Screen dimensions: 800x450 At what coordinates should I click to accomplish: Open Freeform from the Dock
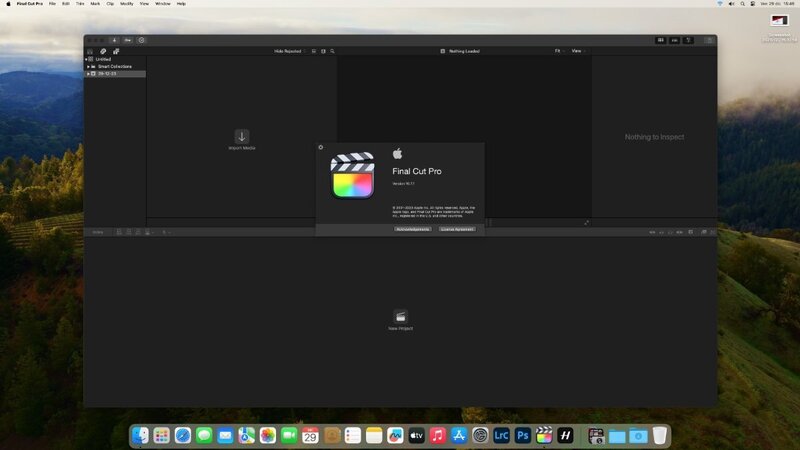pyautogui.click(x=395, y=436)
